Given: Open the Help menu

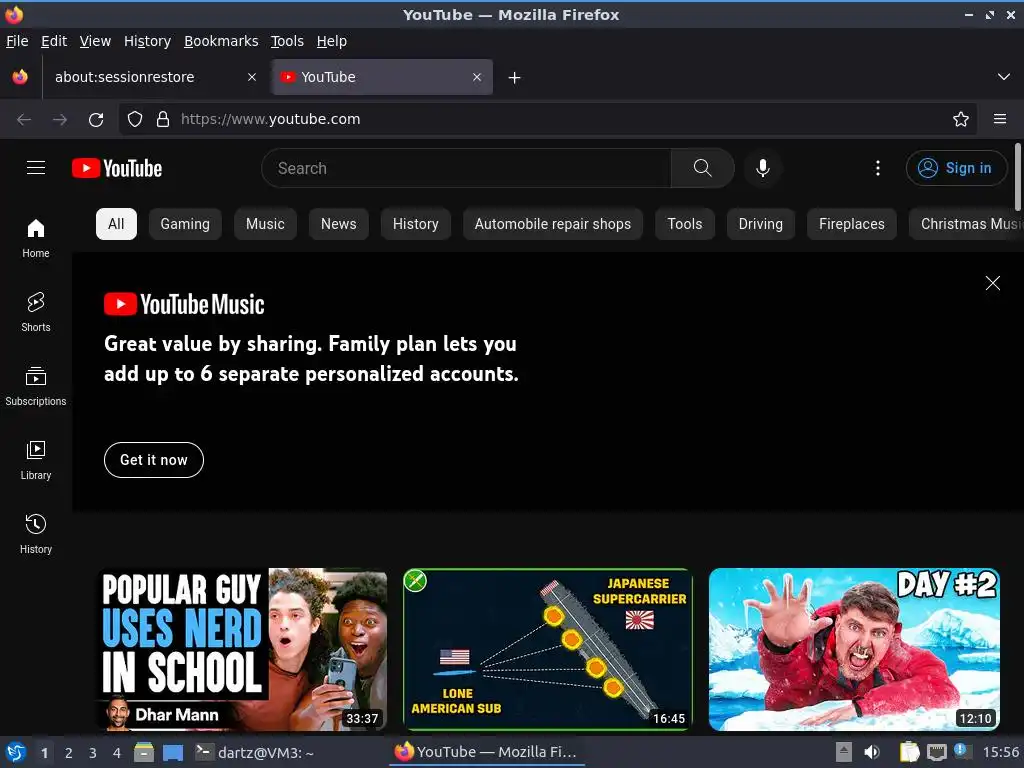Looking at the screenshot, I should click(332, 41).
